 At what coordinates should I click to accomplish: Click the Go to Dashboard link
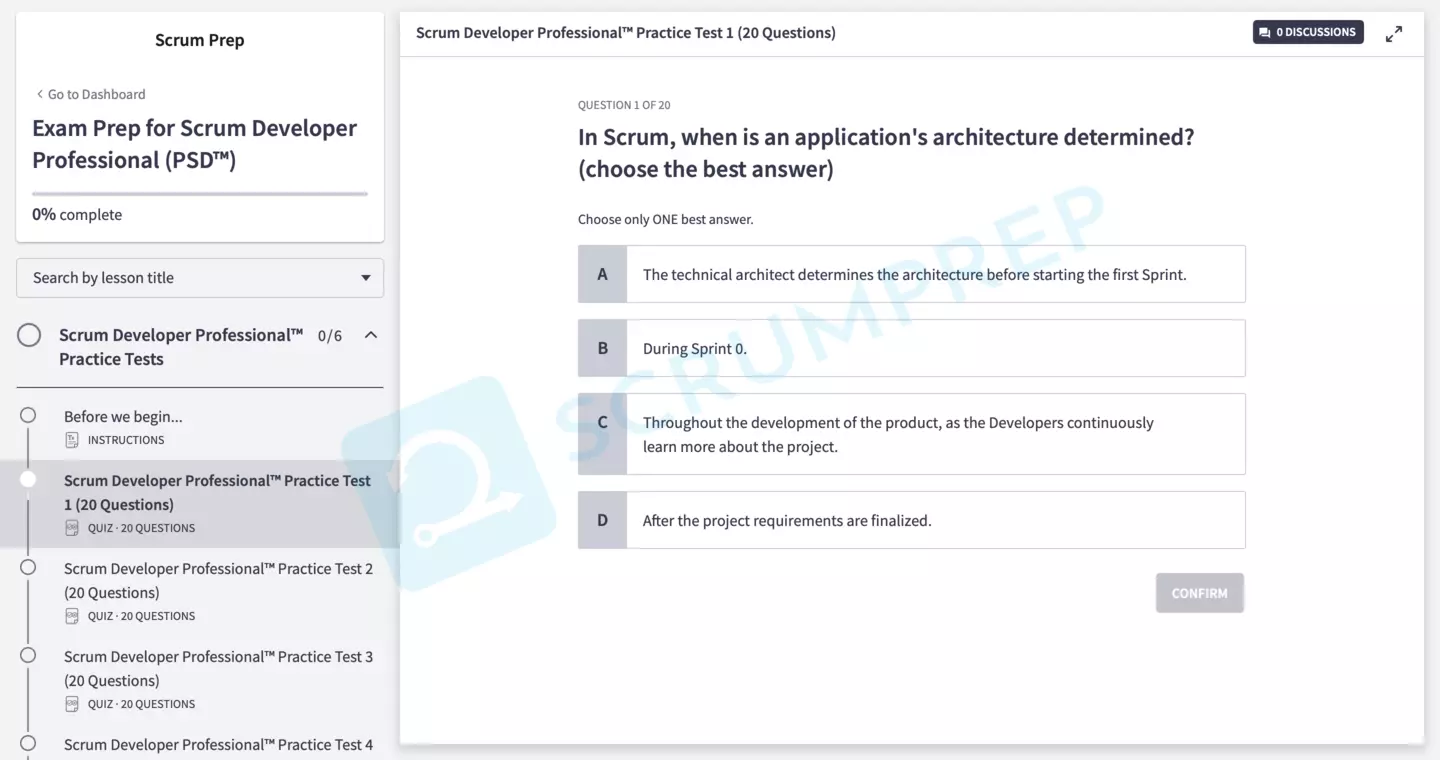[90, 94]
